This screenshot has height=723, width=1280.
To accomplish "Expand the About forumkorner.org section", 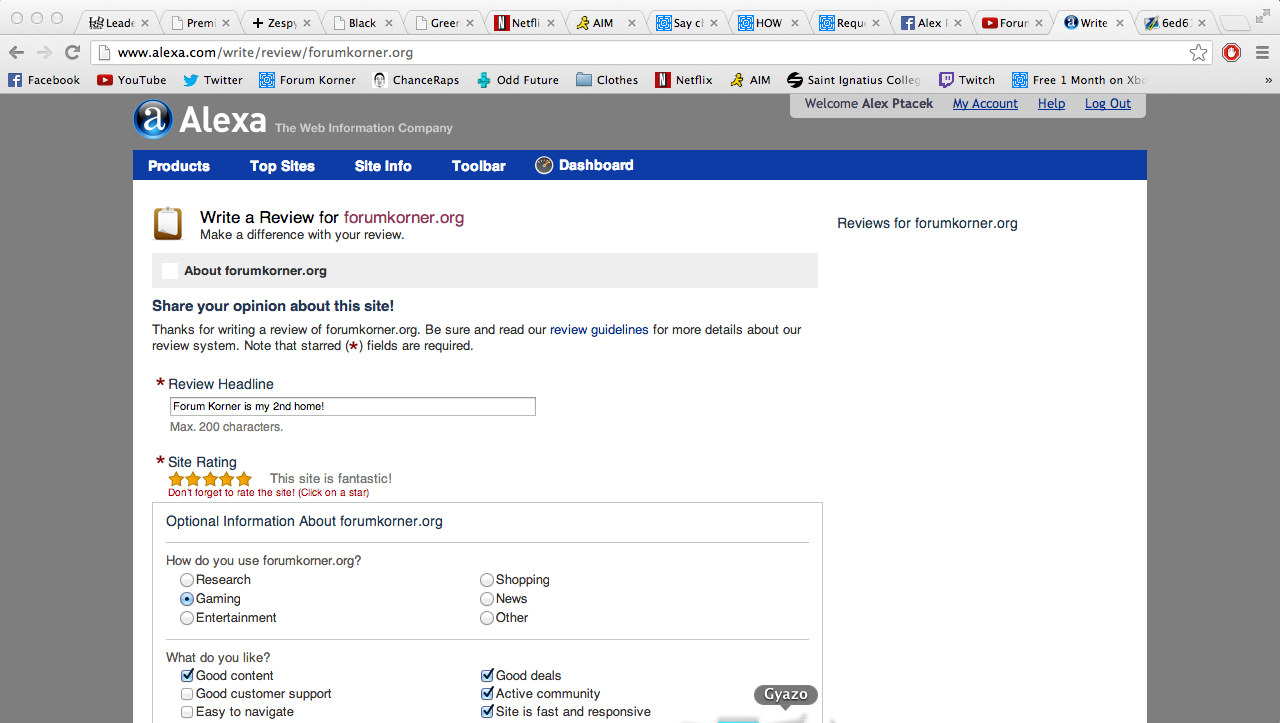I will click(485, 270).
